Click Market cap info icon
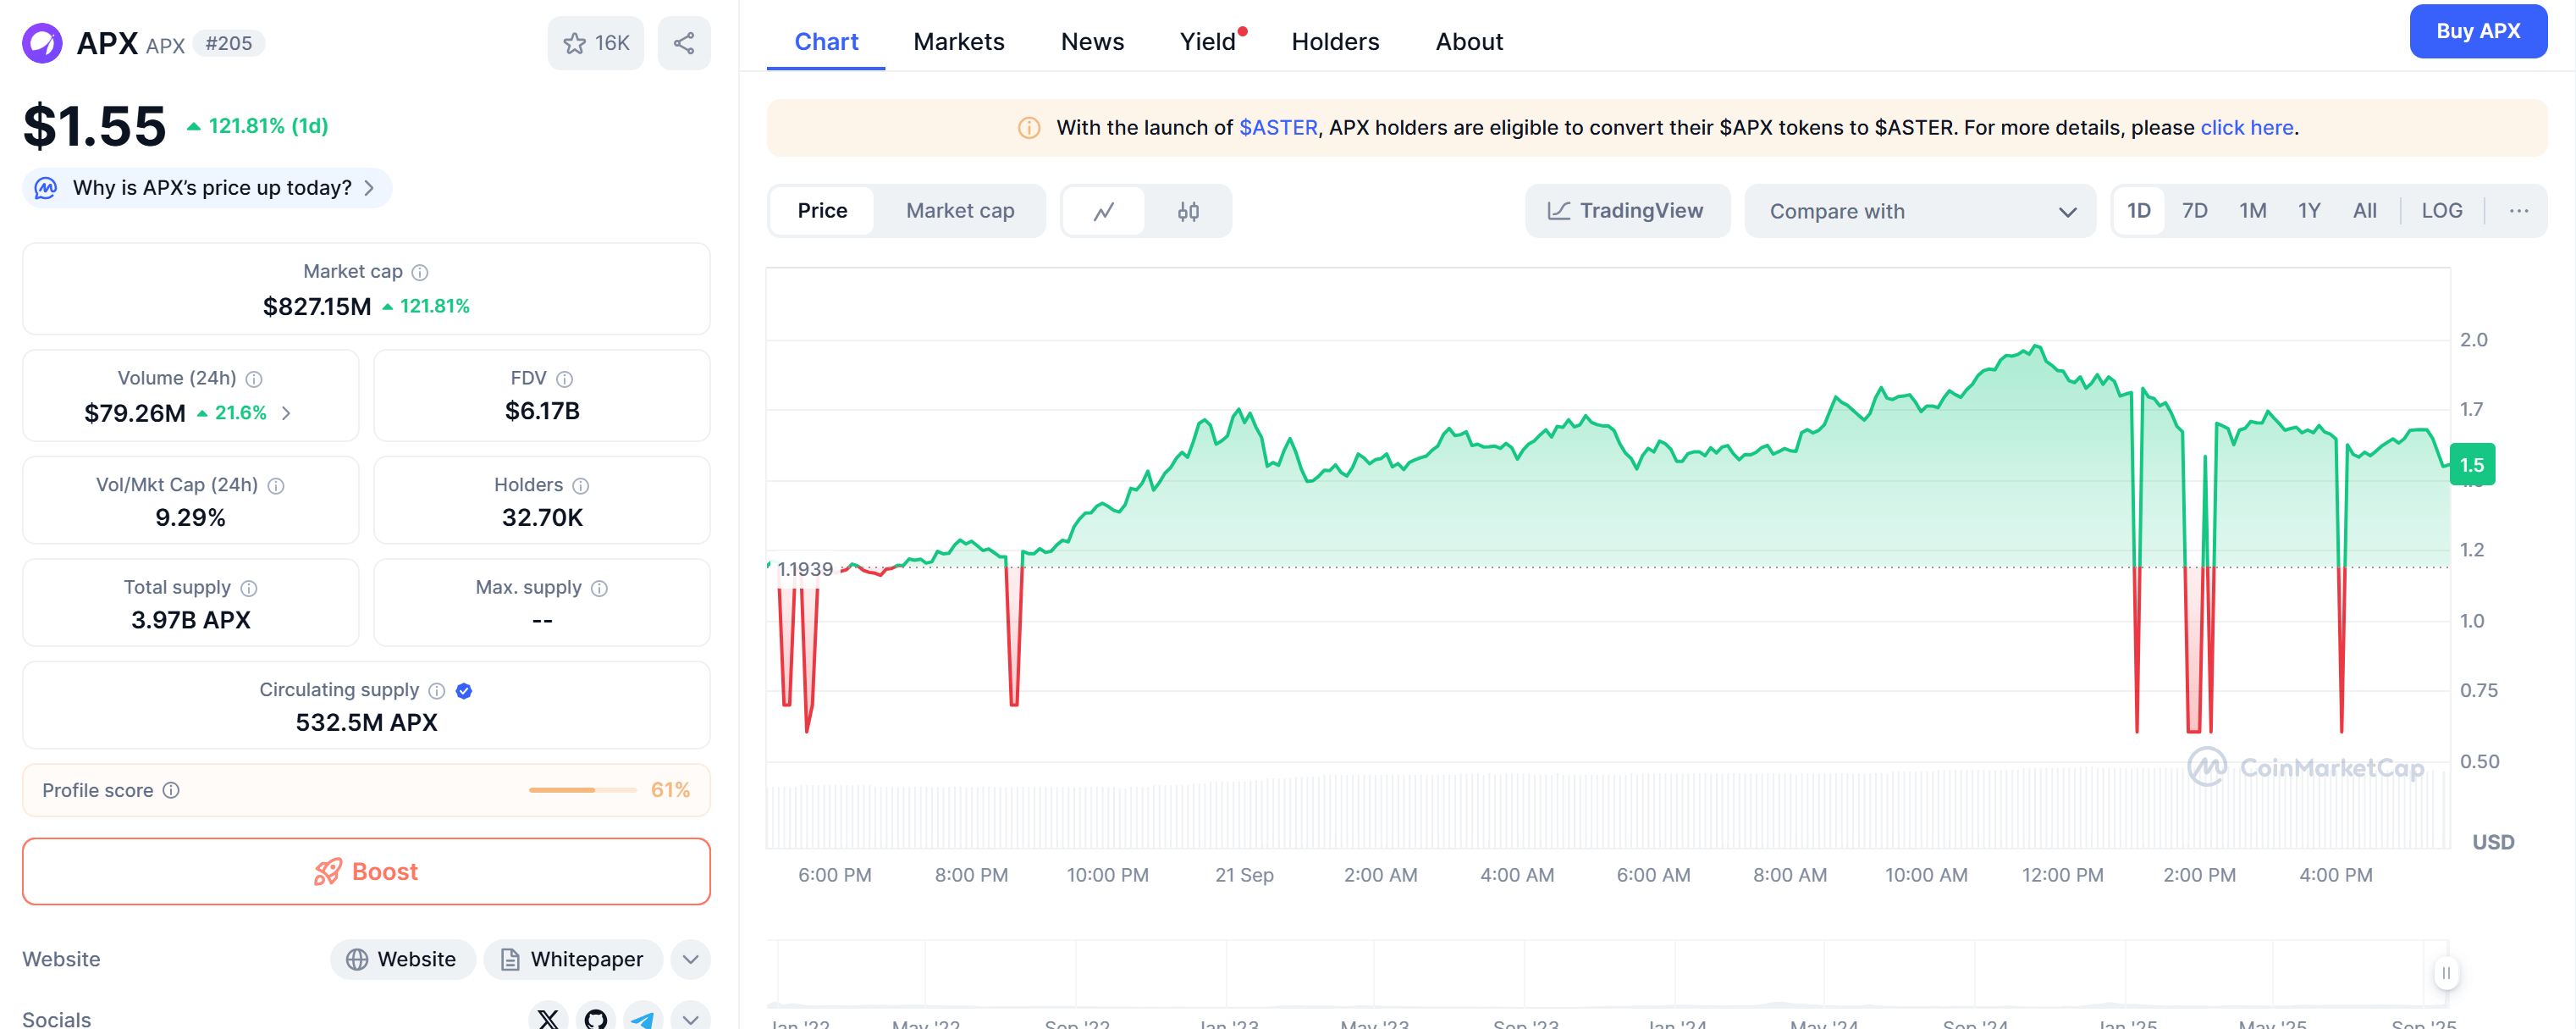Screen dimensions: 2576x1029 click(x=420, y=272)
